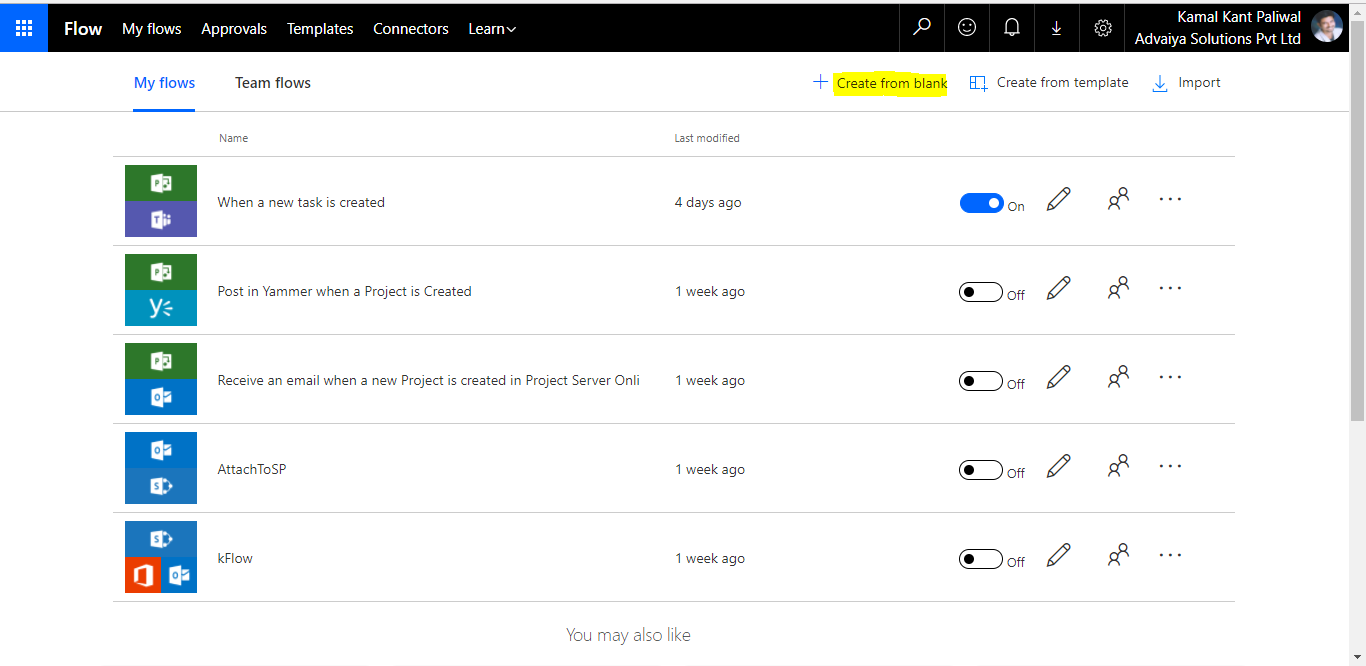This screenshot has height=666, width=1366.
Task: Click the Project/Teams thumbnail of first flow
Action: coord(161,201)
